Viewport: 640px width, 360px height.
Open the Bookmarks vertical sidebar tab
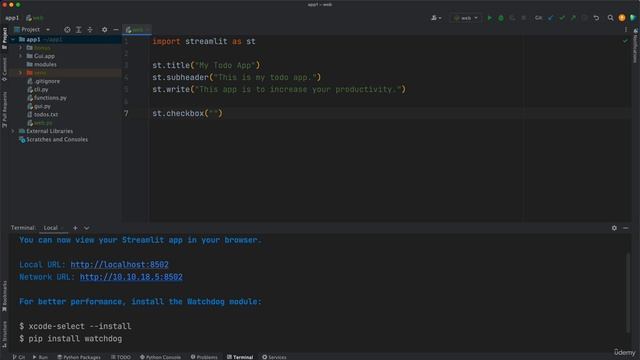(4, 296)
